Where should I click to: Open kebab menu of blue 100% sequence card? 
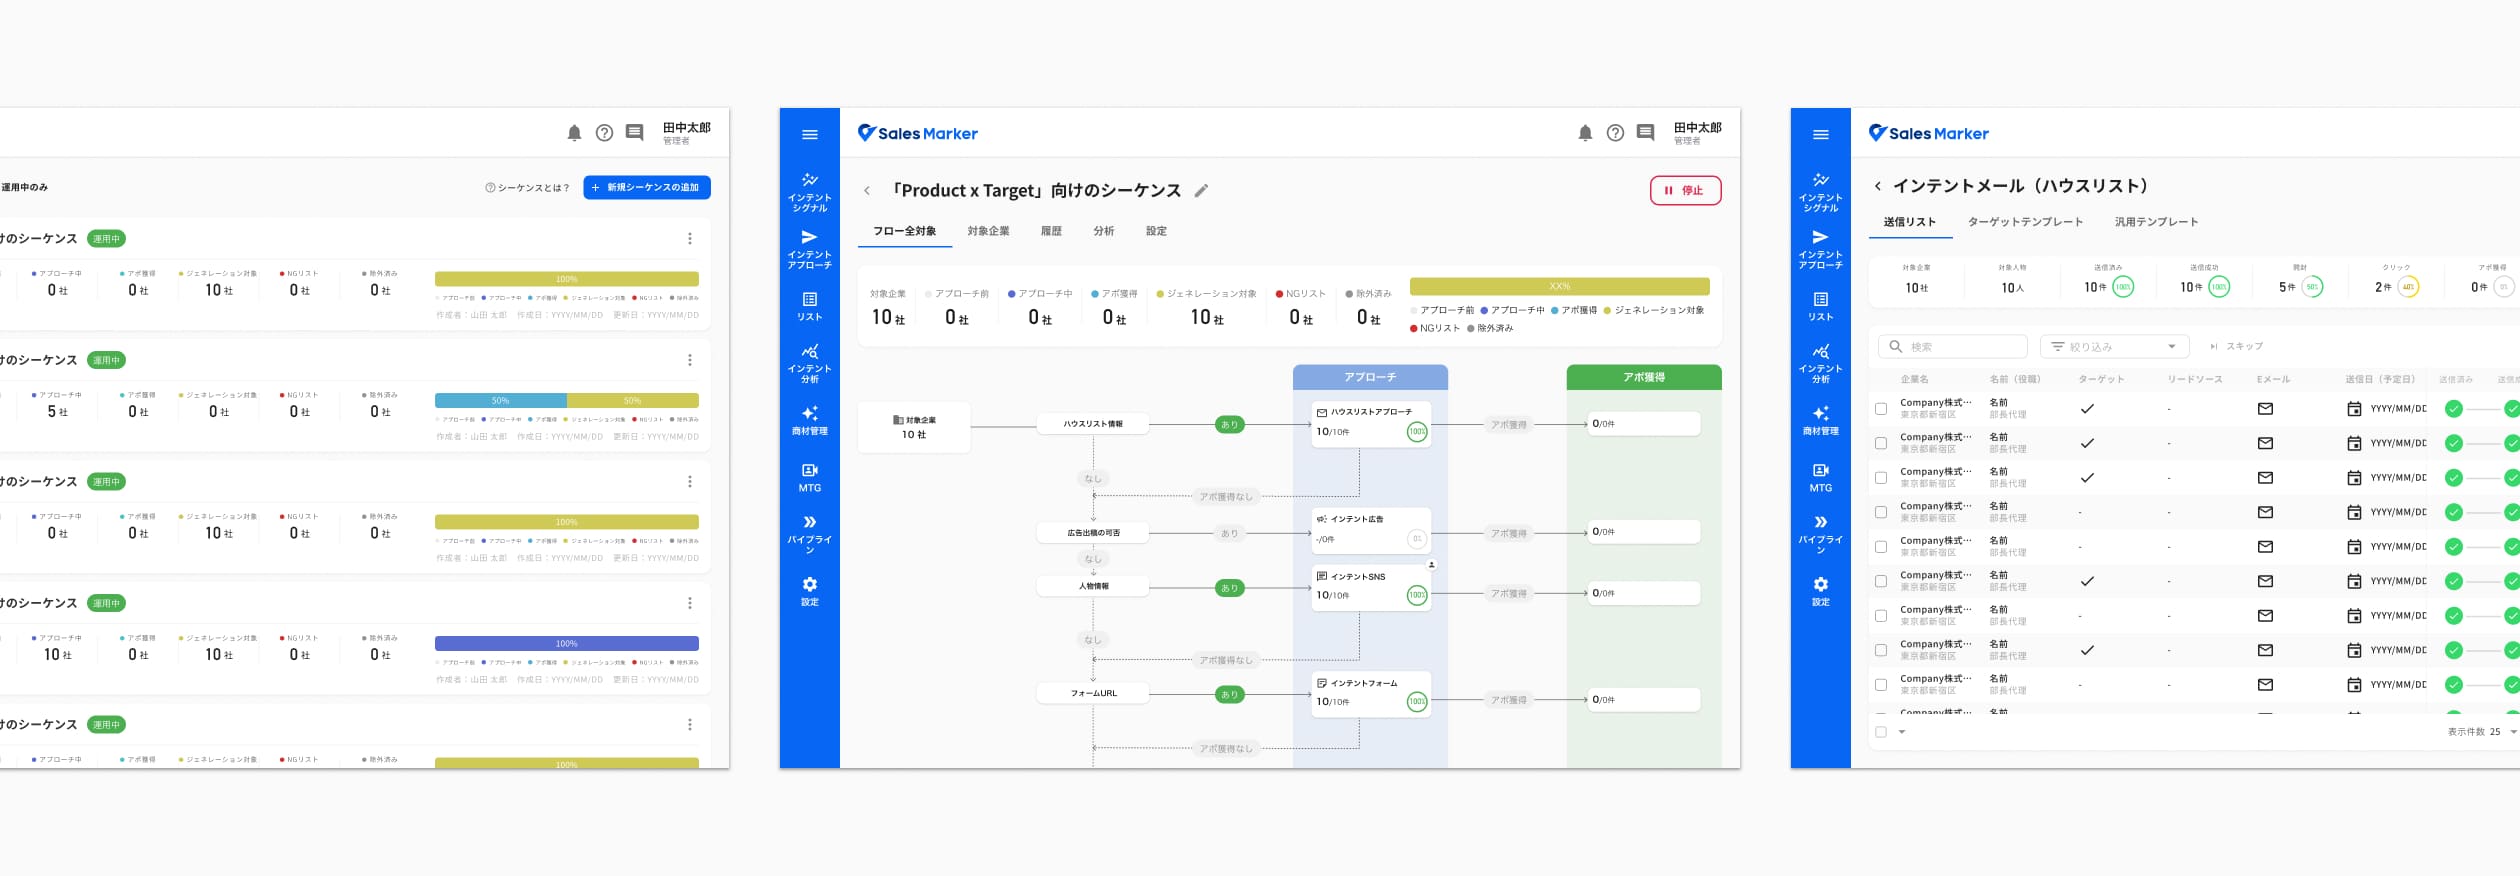689,603
